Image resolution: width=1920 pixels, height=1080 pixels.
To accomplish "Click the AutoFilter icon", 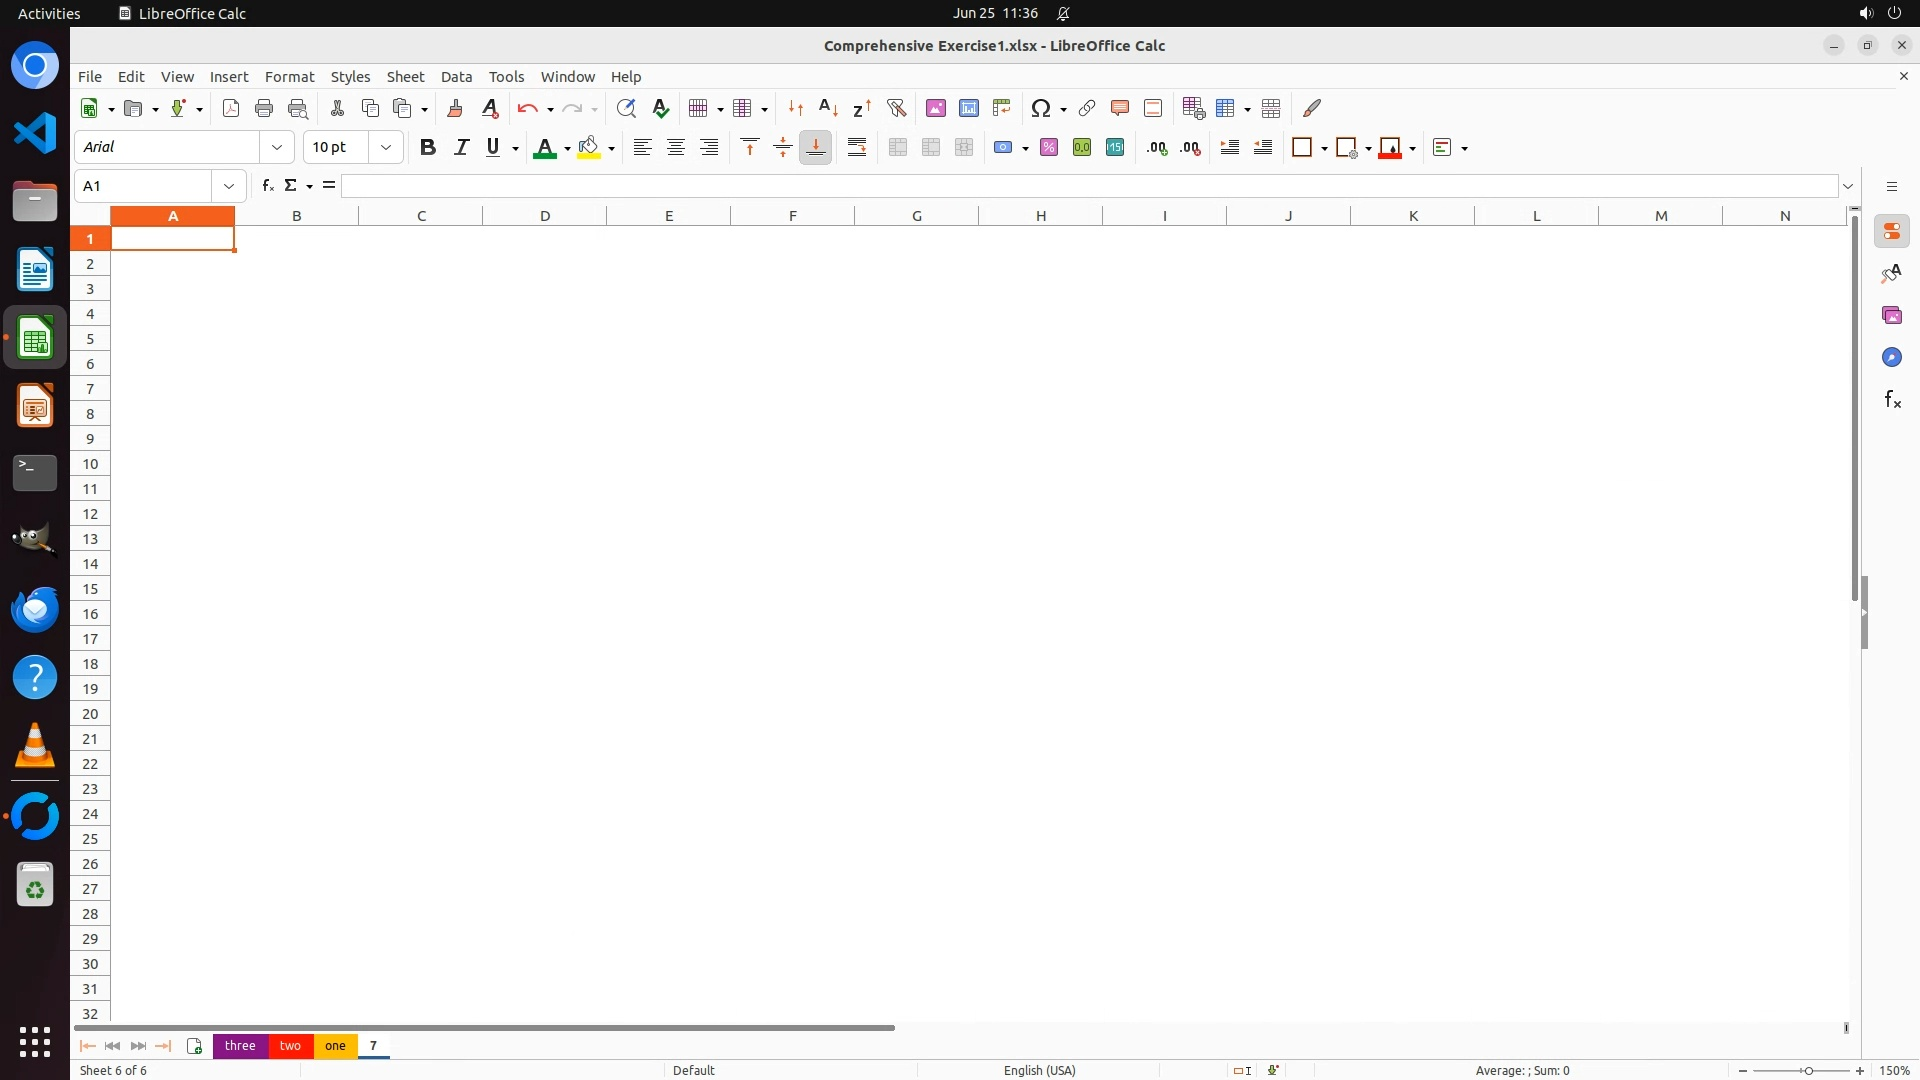I will click(x=896, y=108).
